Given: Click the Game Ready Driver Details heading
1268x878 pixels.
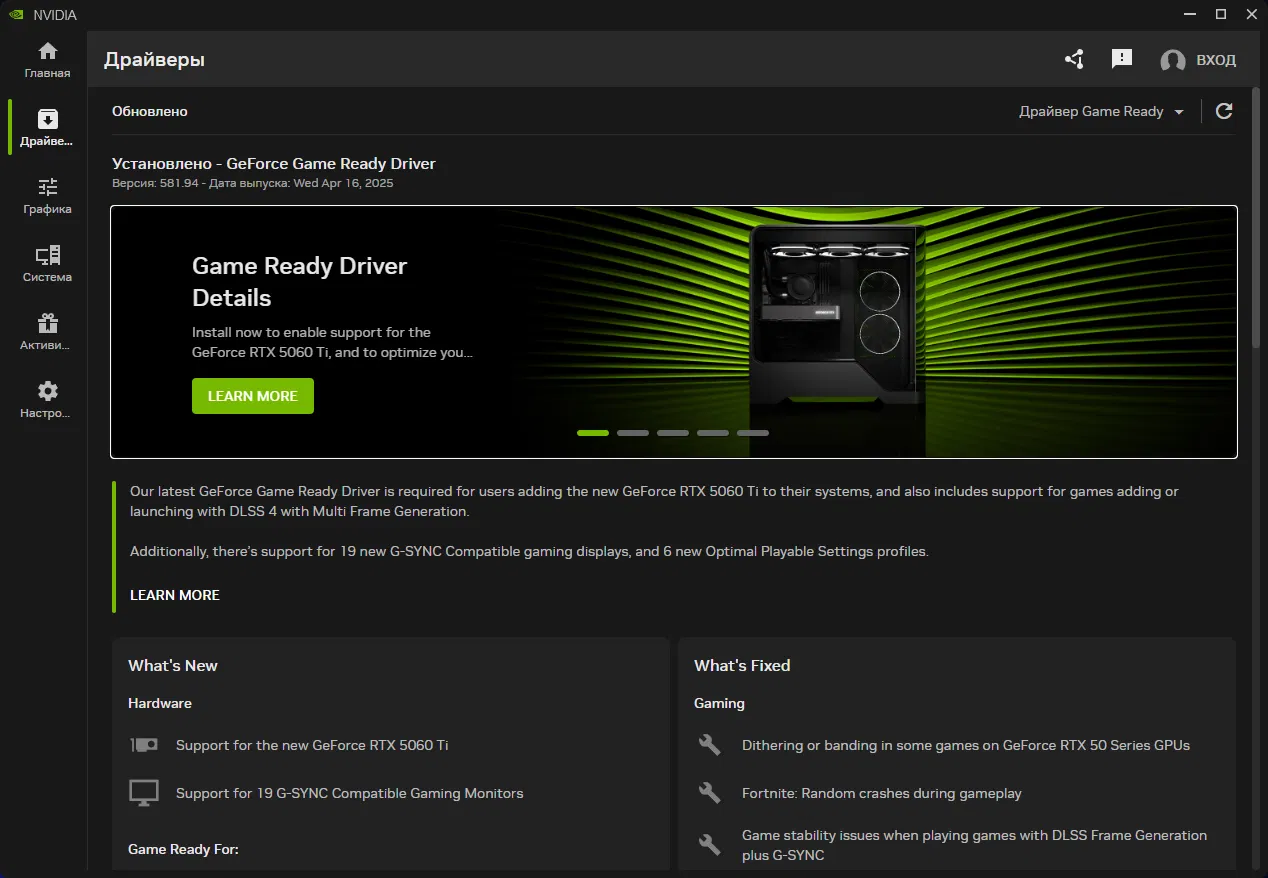Looking at the screenshot, I should (300, 282).
